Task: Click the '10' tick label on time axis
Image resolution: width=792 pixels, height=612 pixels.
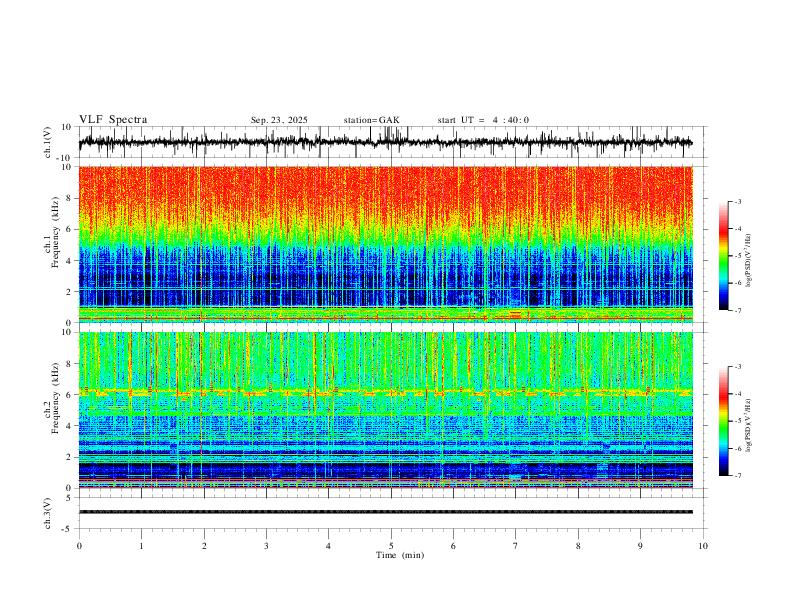Action: pyautogui.click(x=703, y=546)
